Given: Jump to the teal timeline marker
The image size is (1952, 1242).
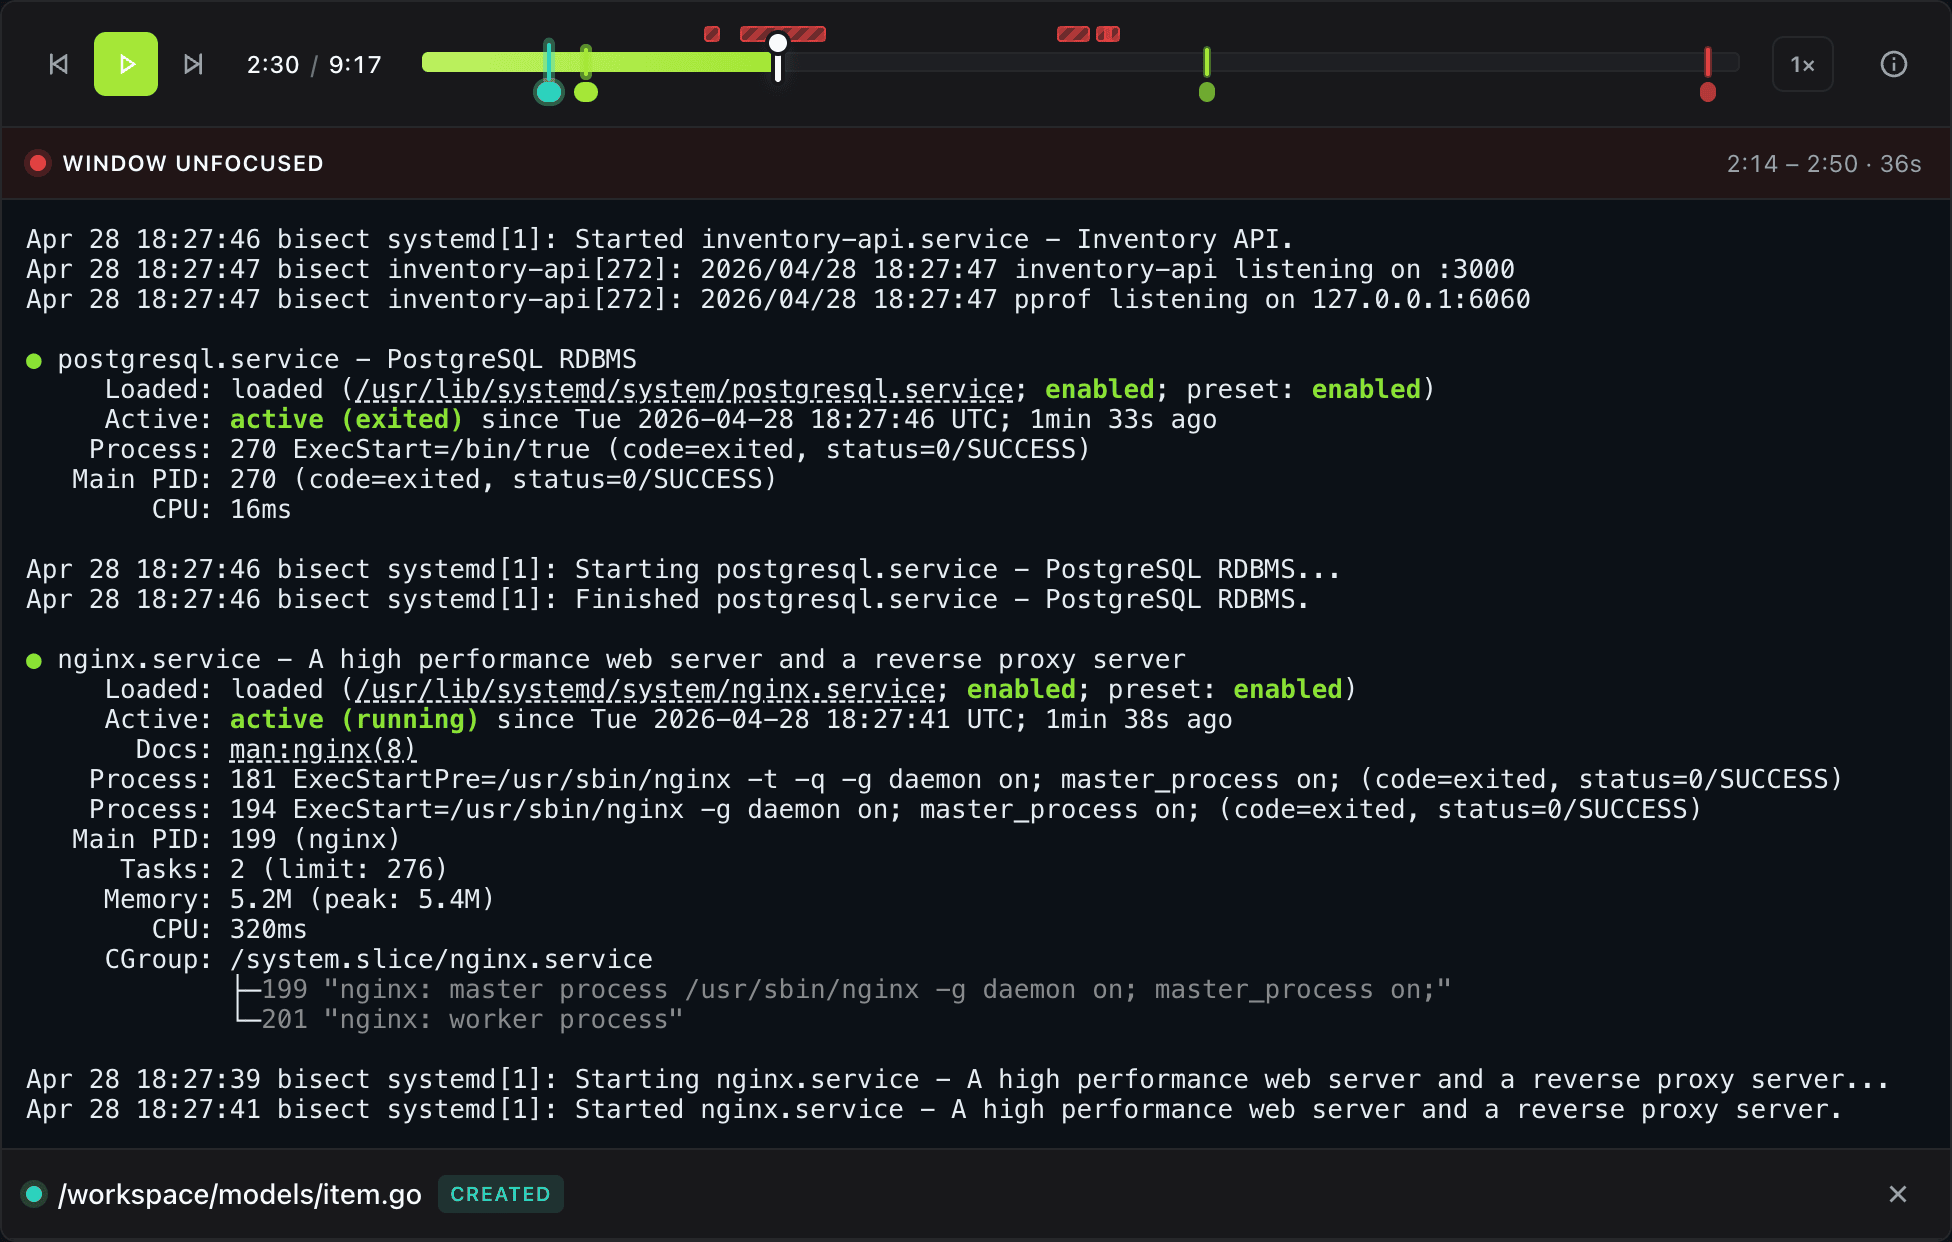Looking at the screenshot, I should 549,92.
